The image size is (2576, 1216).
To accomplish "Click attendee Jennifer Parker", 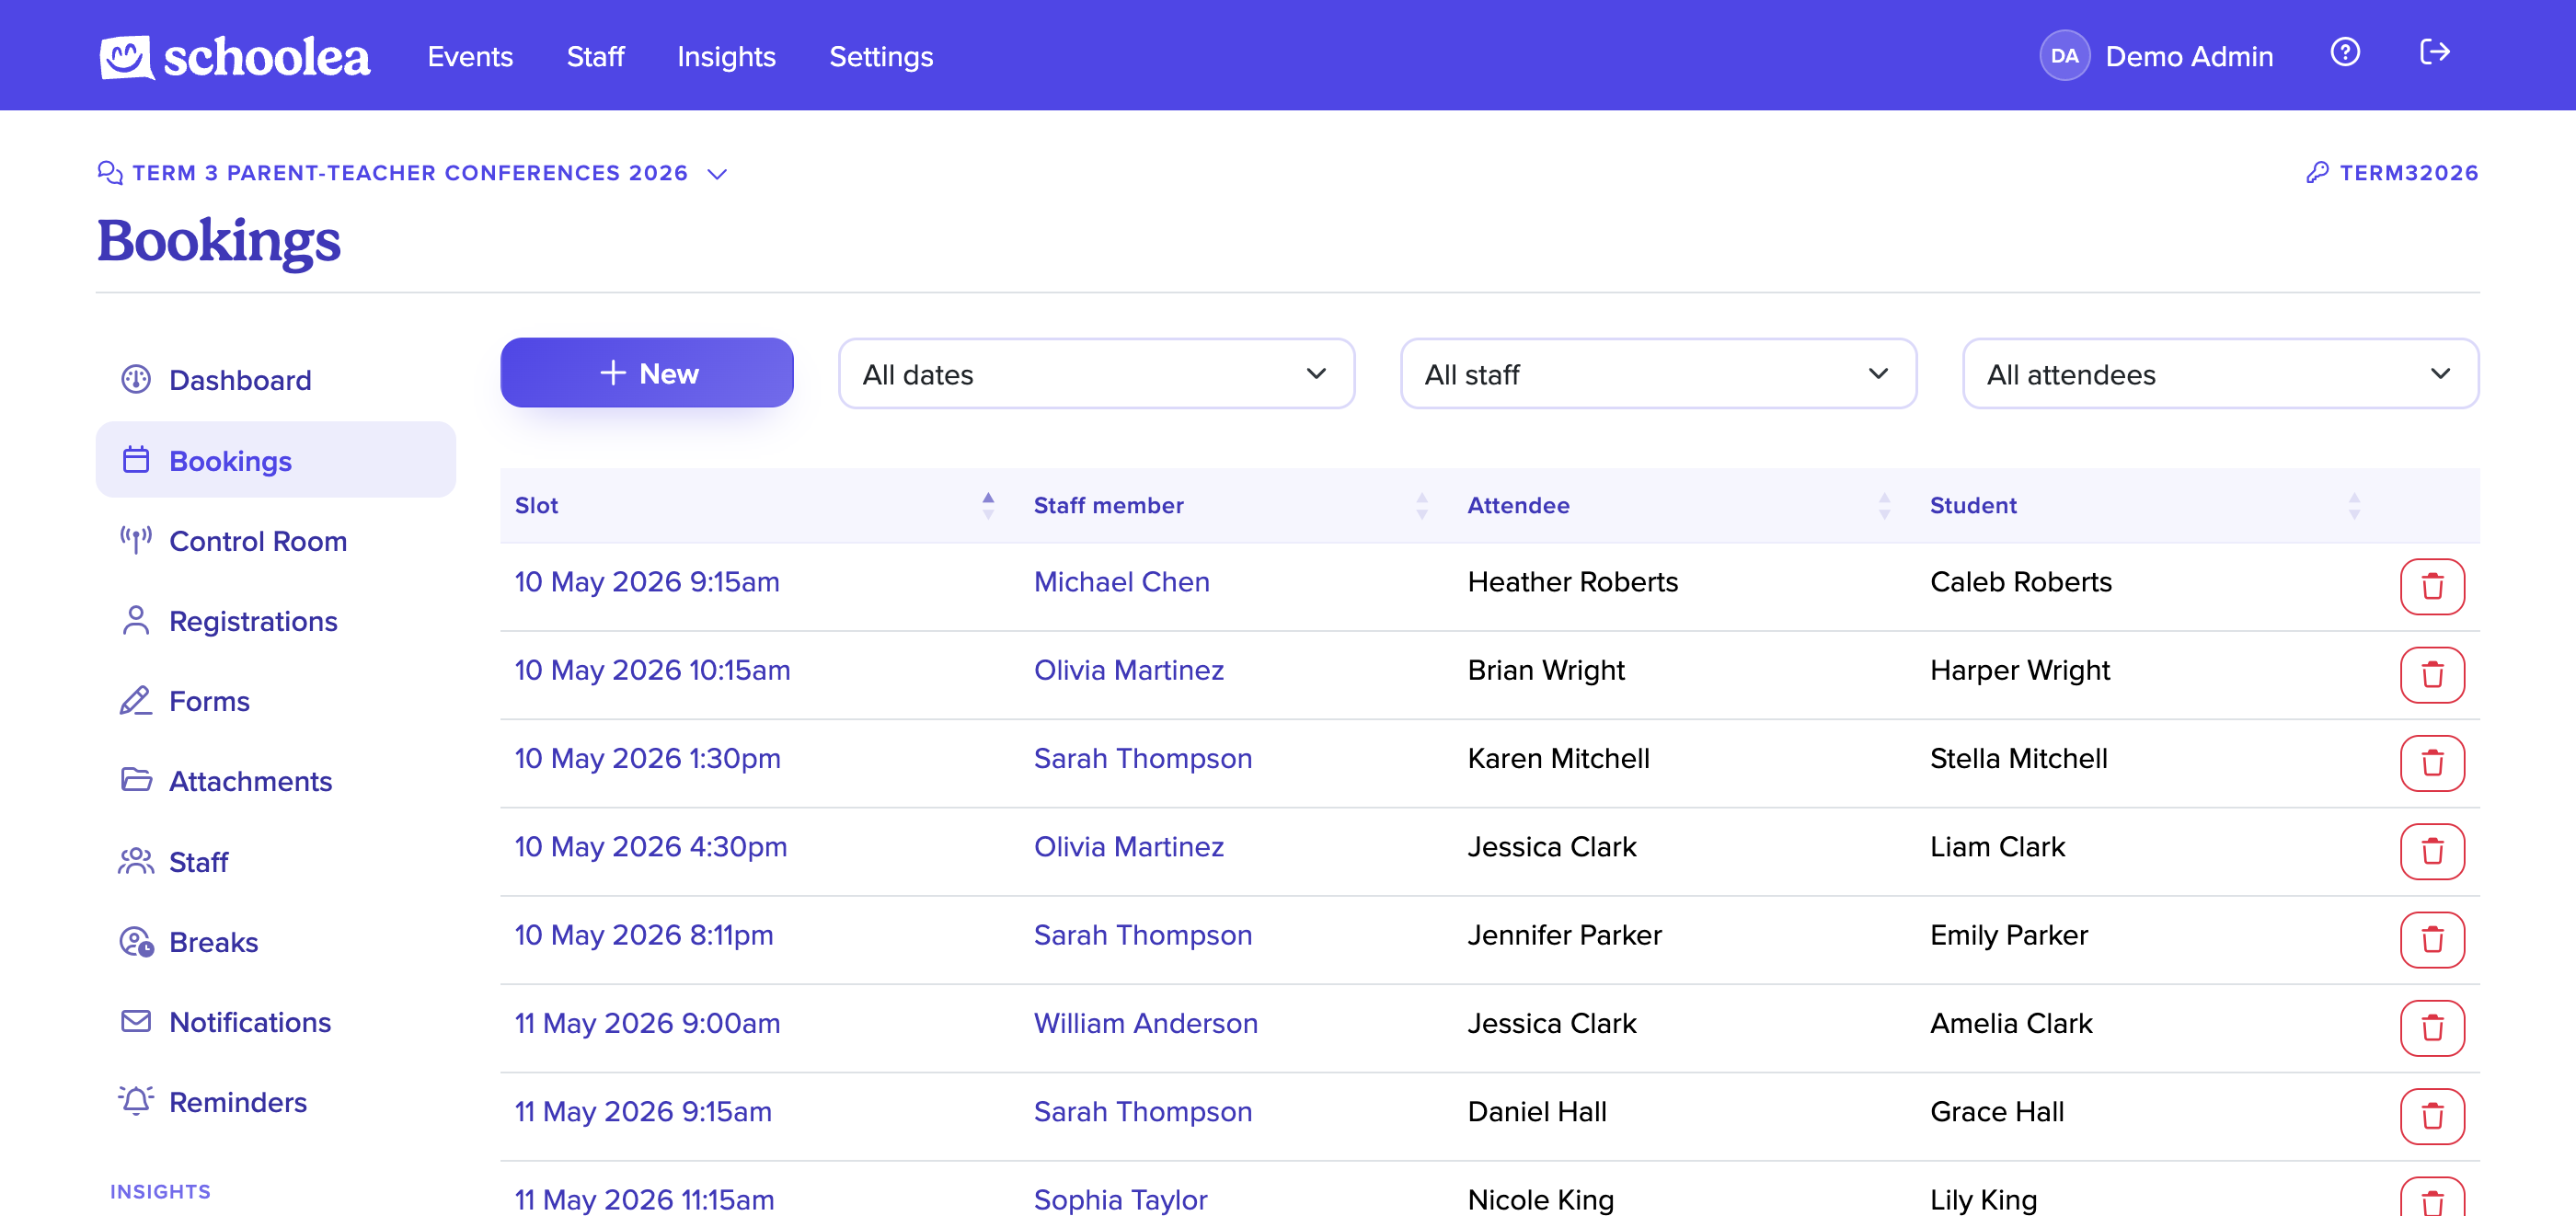I will click(x=1564, y=935).
